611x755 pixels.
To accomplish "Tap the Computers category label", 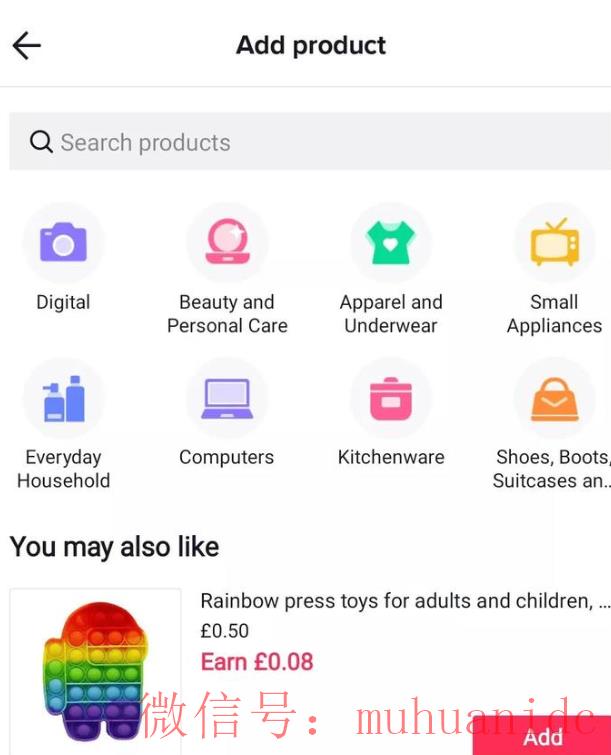I will click(x=226, y=457).
